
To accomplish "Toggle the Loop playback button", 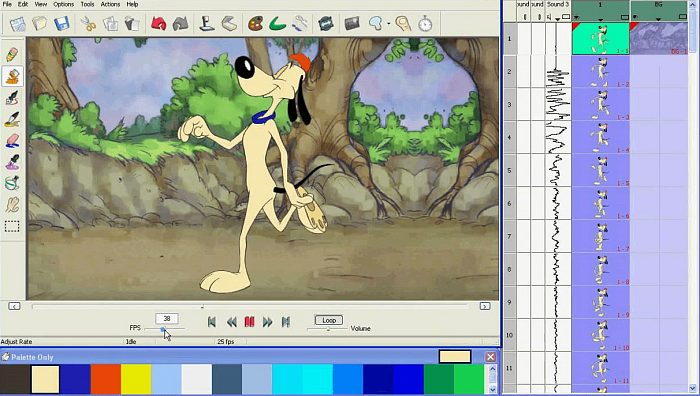I will point(329,320).
